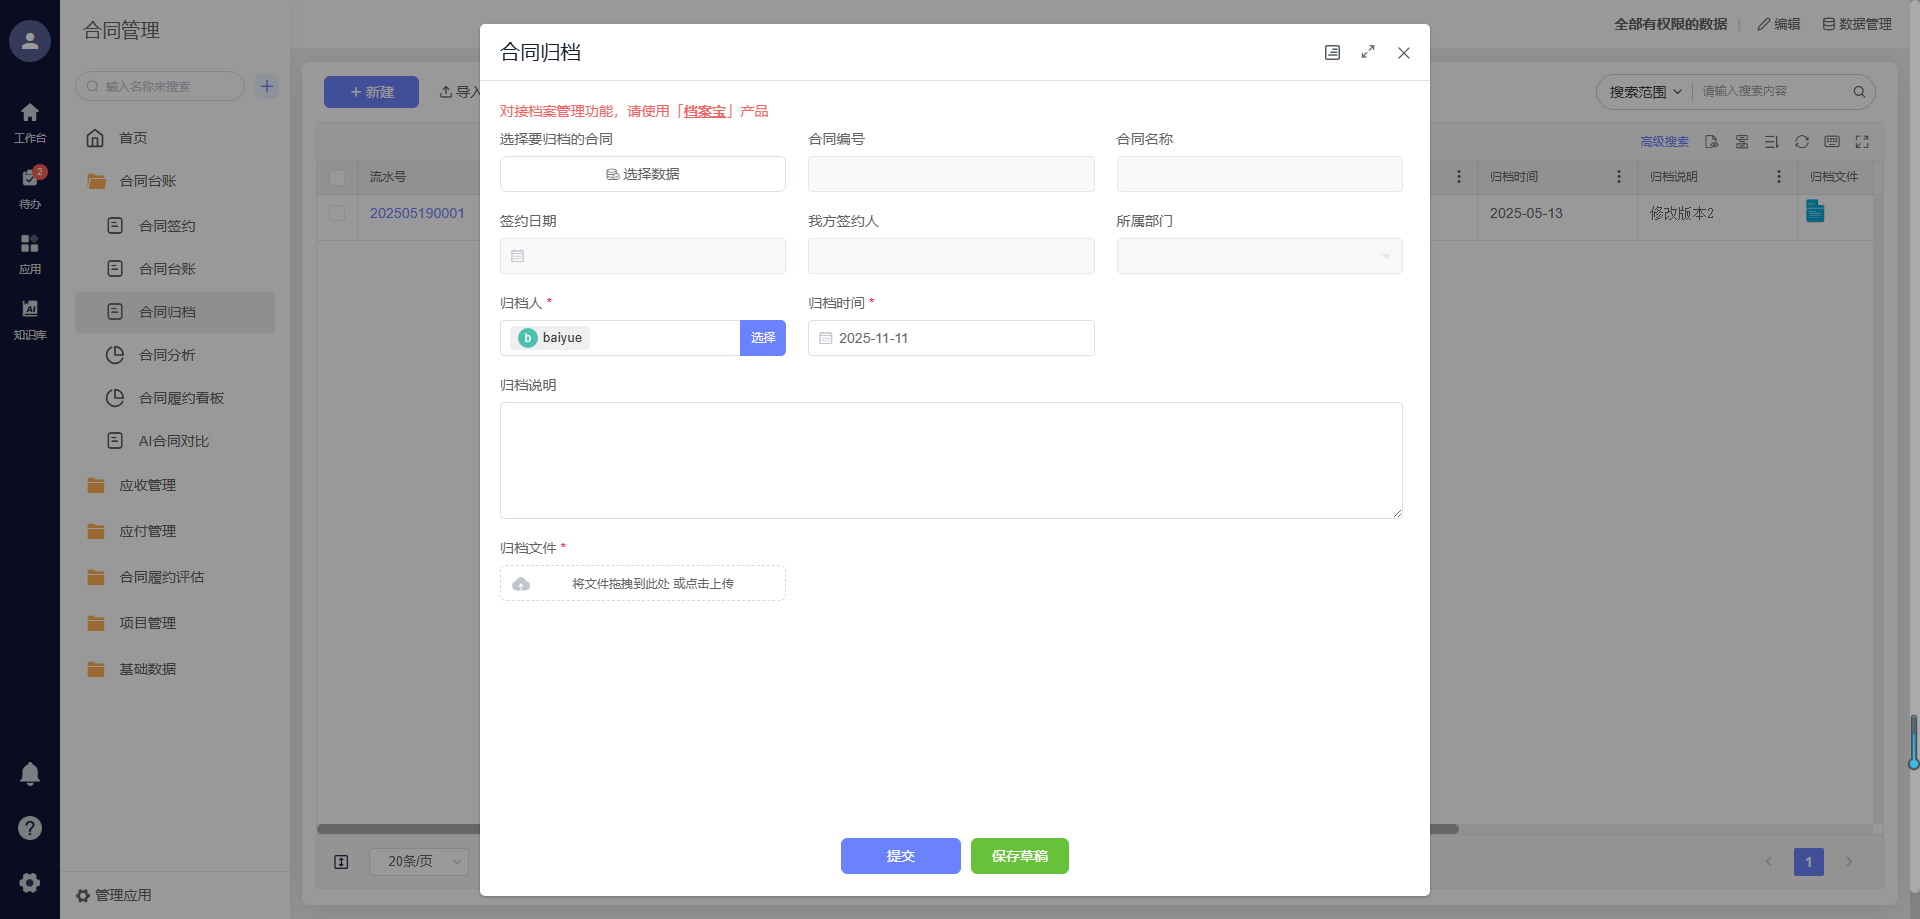1920x919 pixels.
Task: Click the fullscreen expand icon in dialog header
Action: (1368, 52)
